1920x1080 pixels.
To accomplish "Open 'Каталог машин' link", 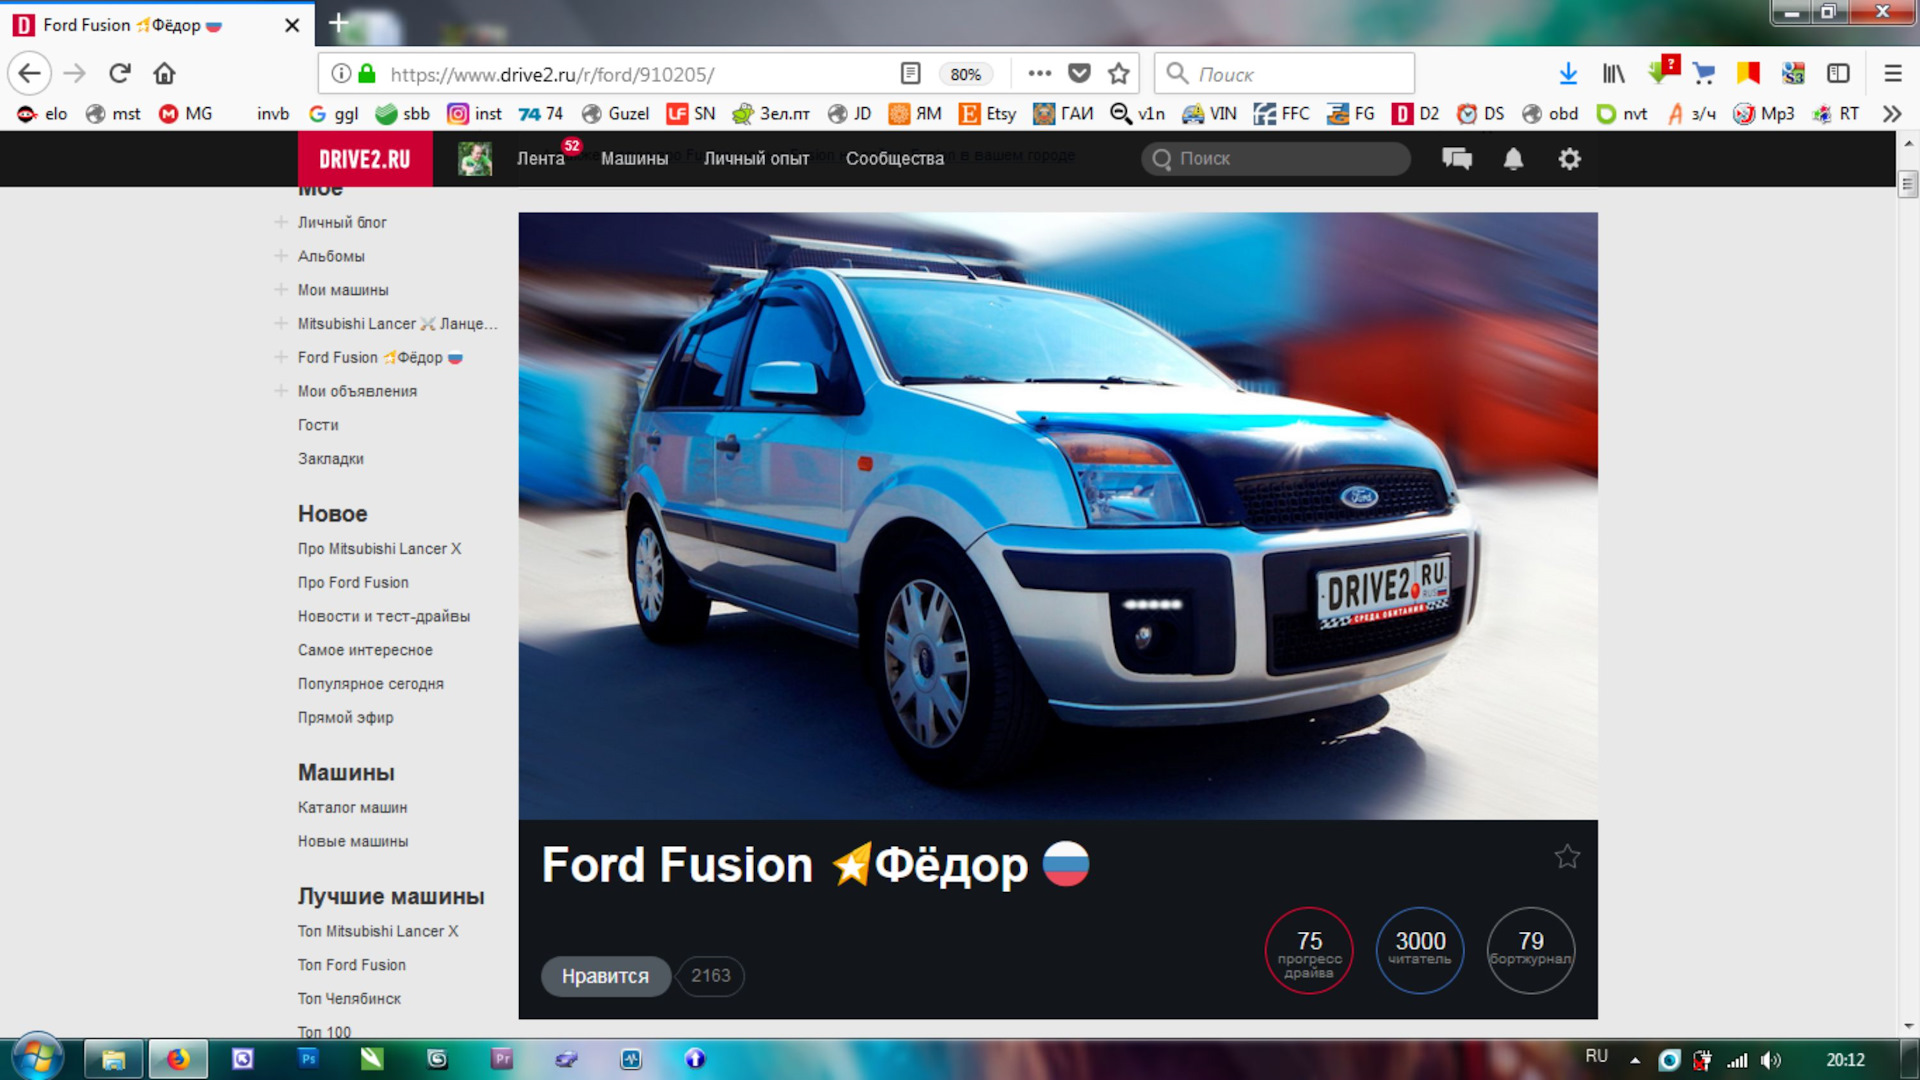I will [x=352, y=807].
